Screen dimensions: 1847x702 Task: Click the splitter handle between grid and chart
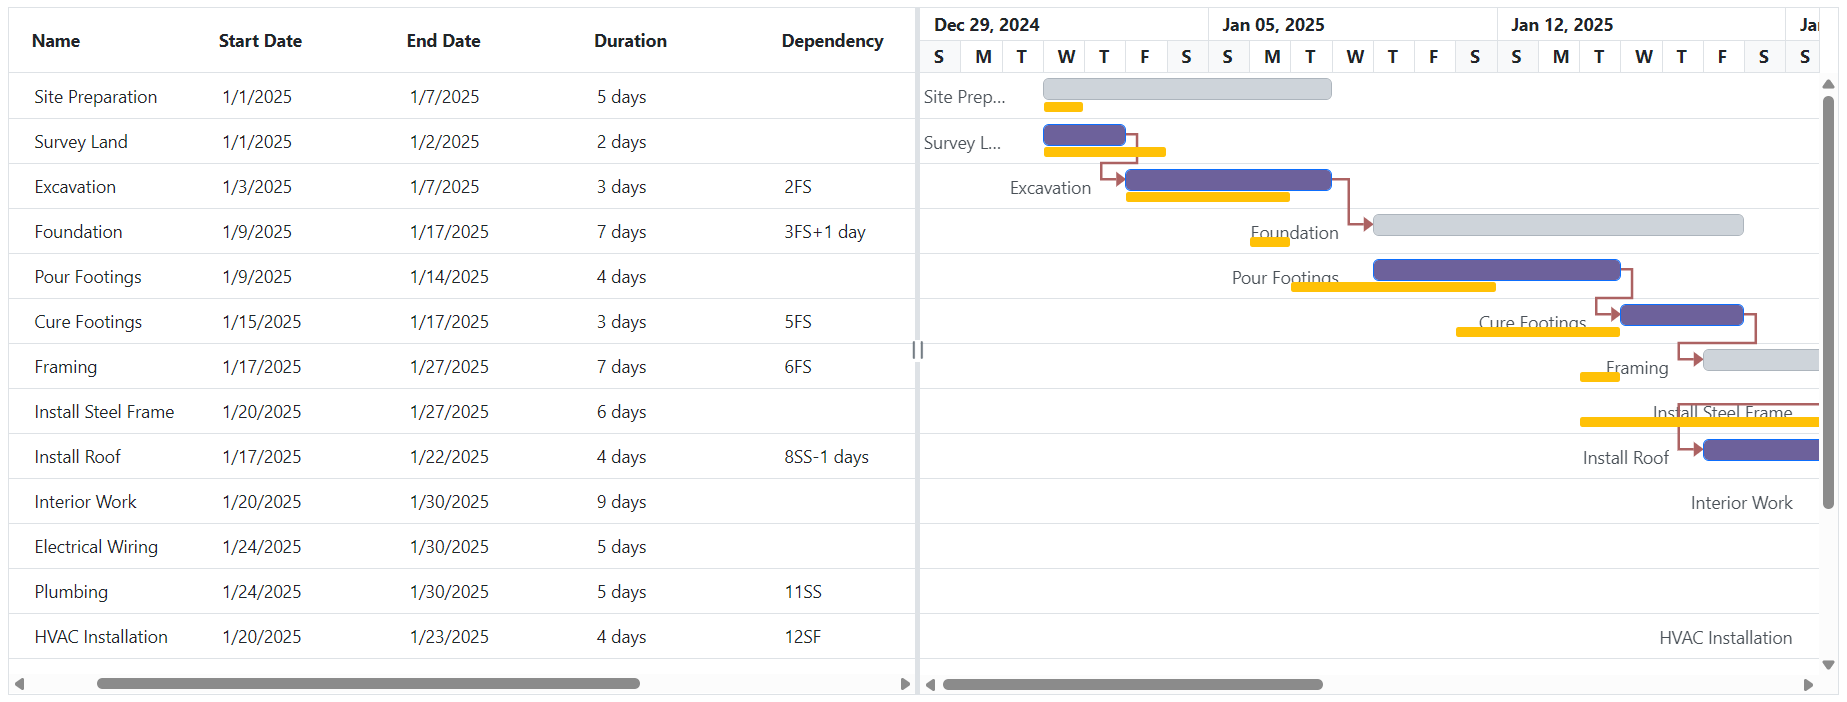(x=917, y=350)
